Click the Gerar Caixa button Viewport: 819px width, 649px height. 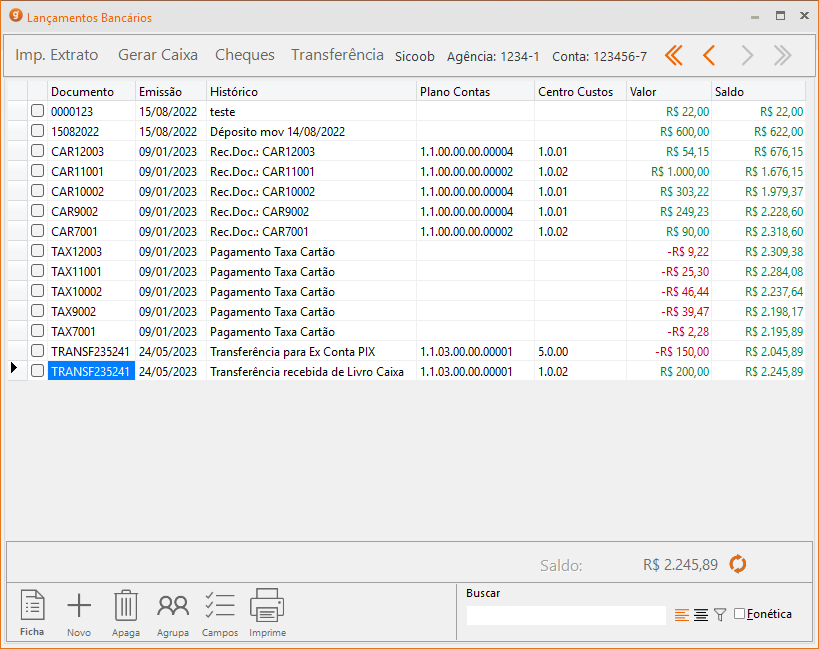coord(158,56)
